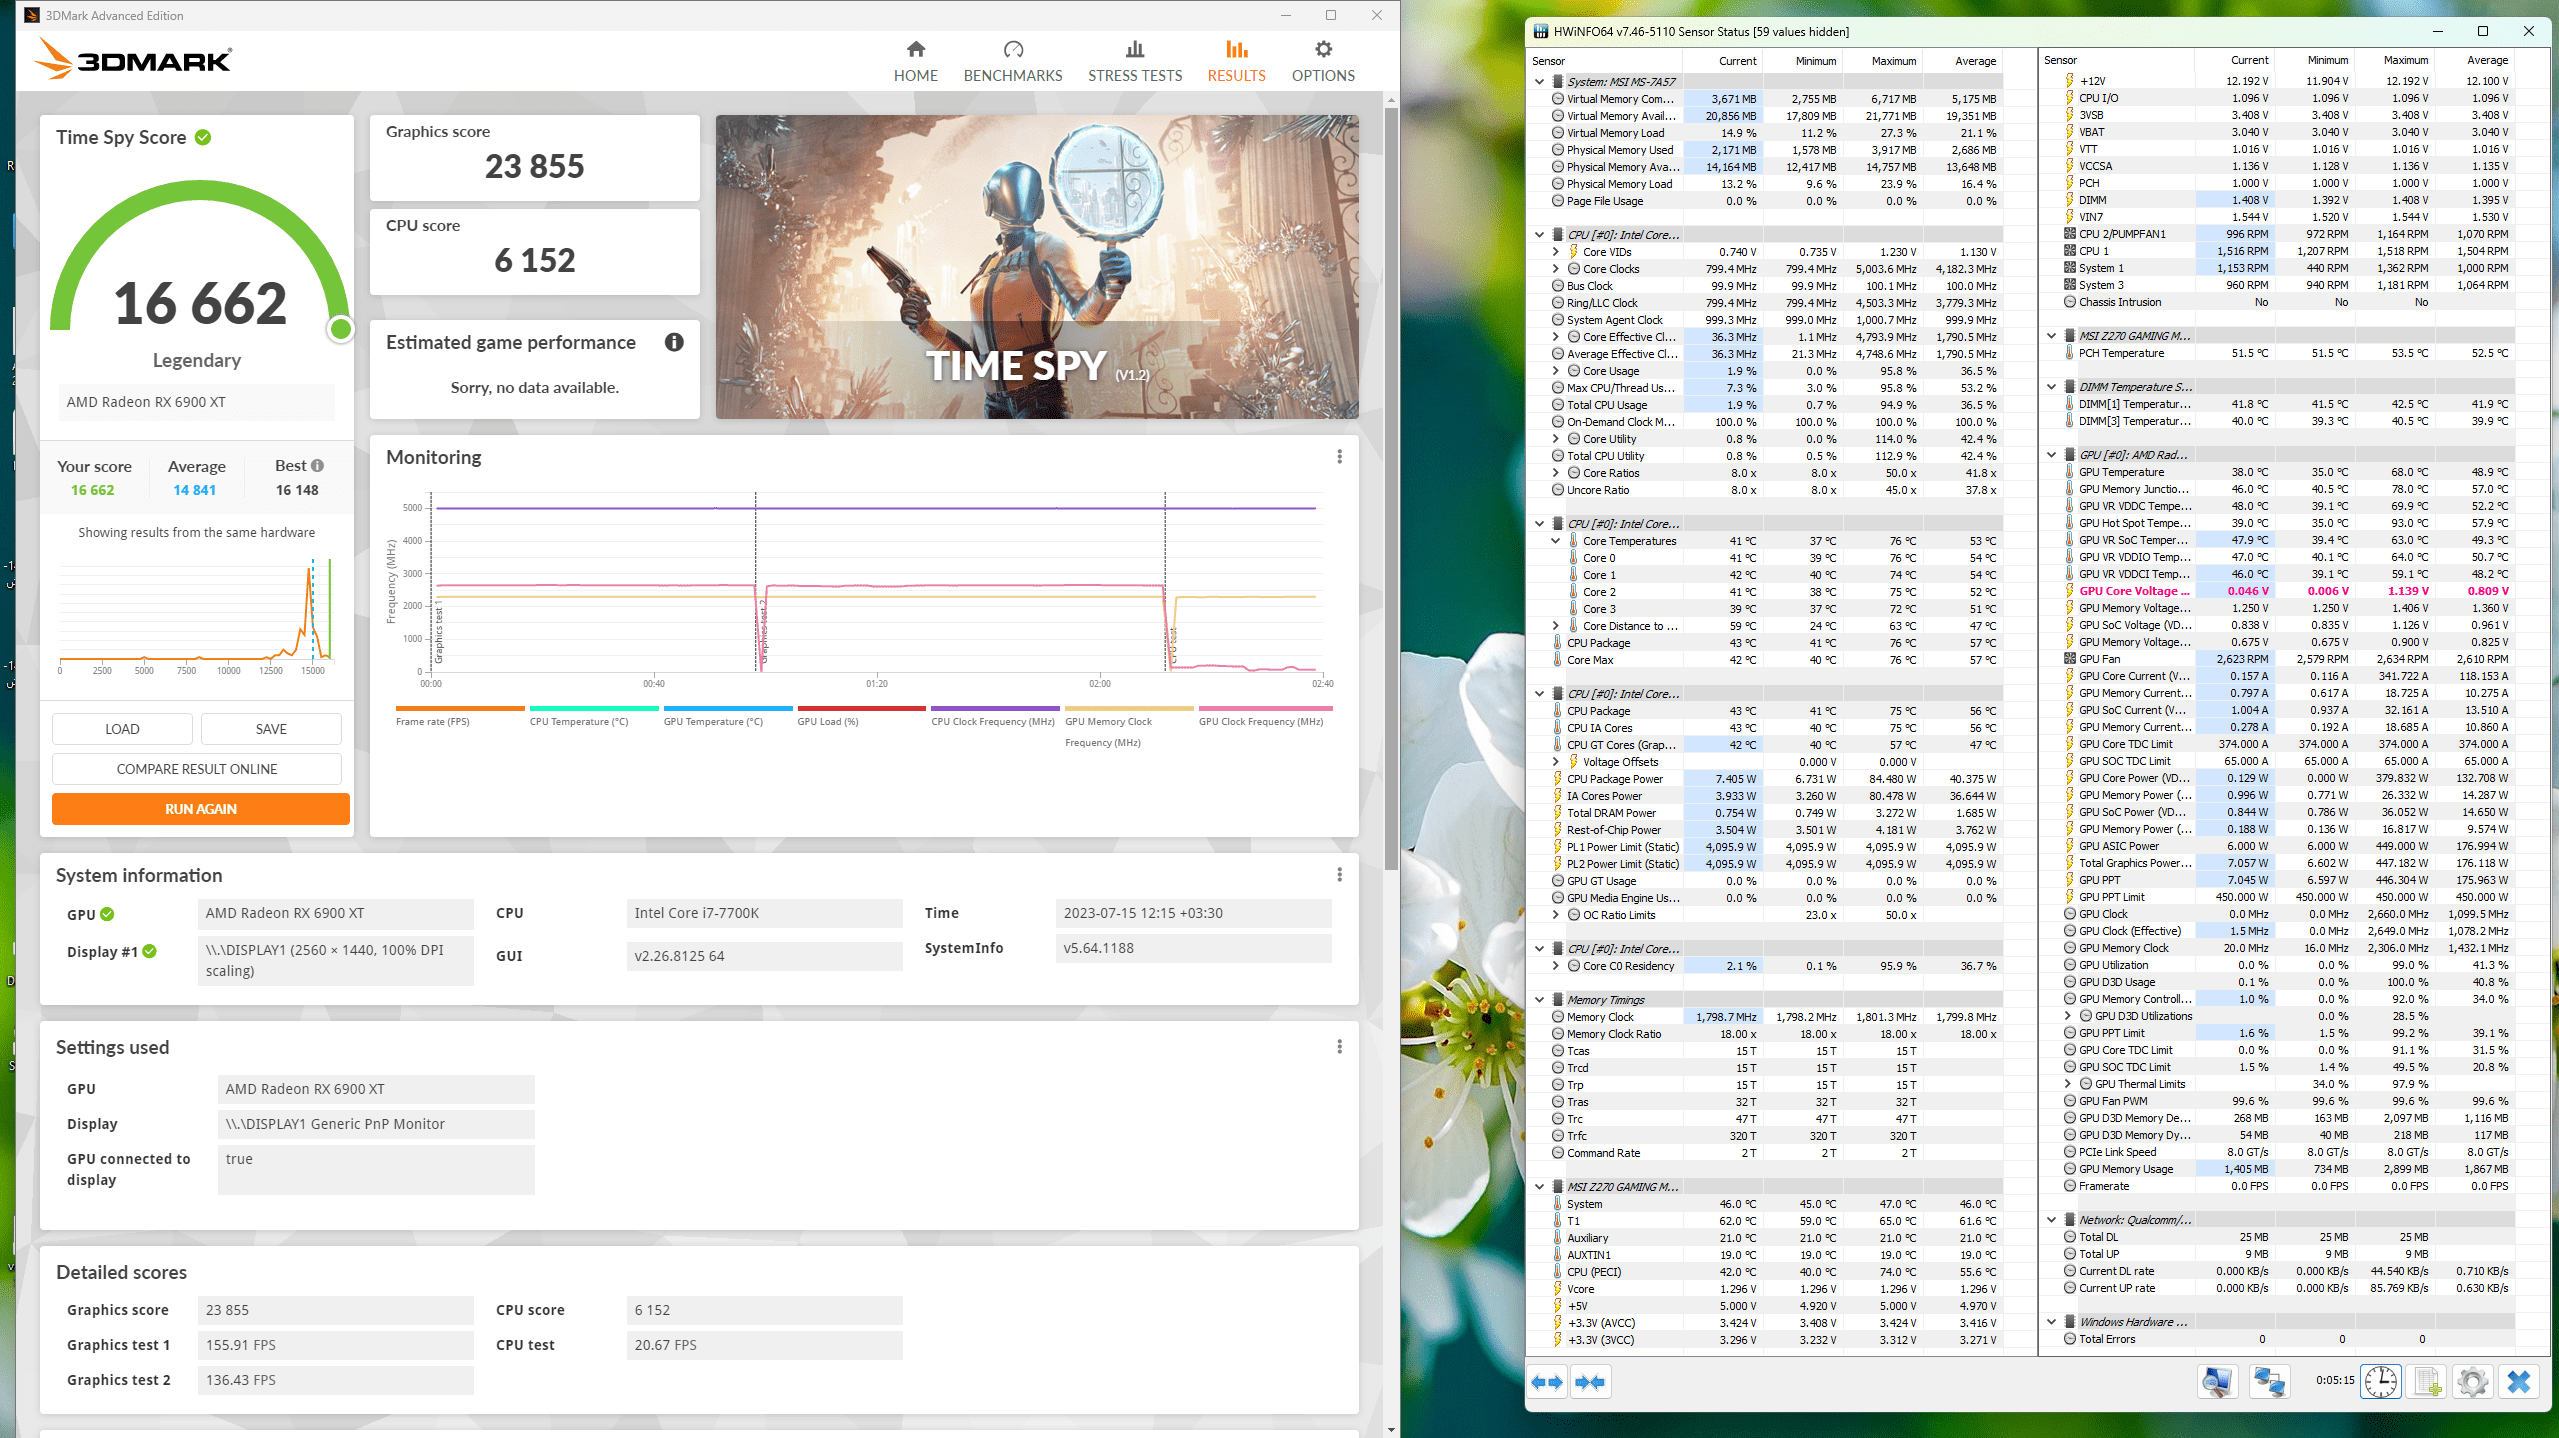Click the Intel Core i7-7700K CPU field
The image size is (2559, 1438).
click(x=764, y=913)
